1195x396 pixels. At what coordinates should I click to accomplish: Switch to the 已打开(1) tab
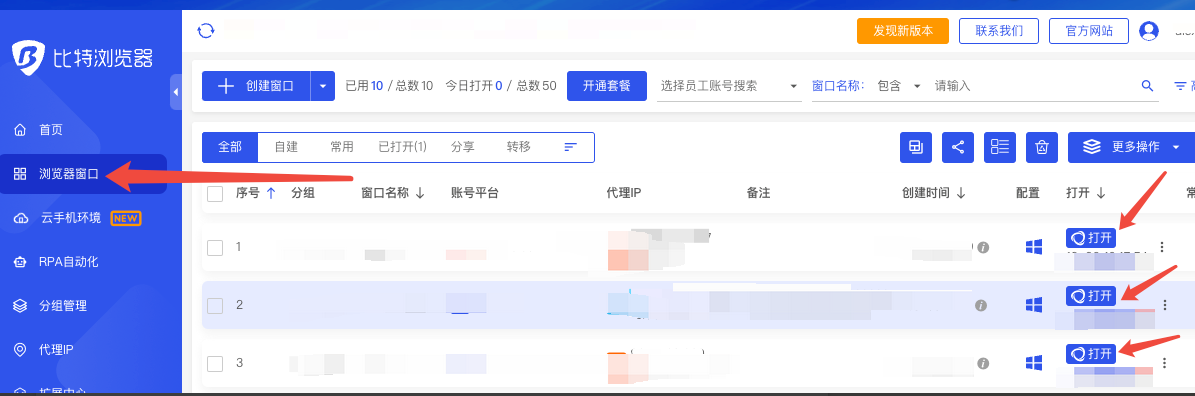(402, 147)
